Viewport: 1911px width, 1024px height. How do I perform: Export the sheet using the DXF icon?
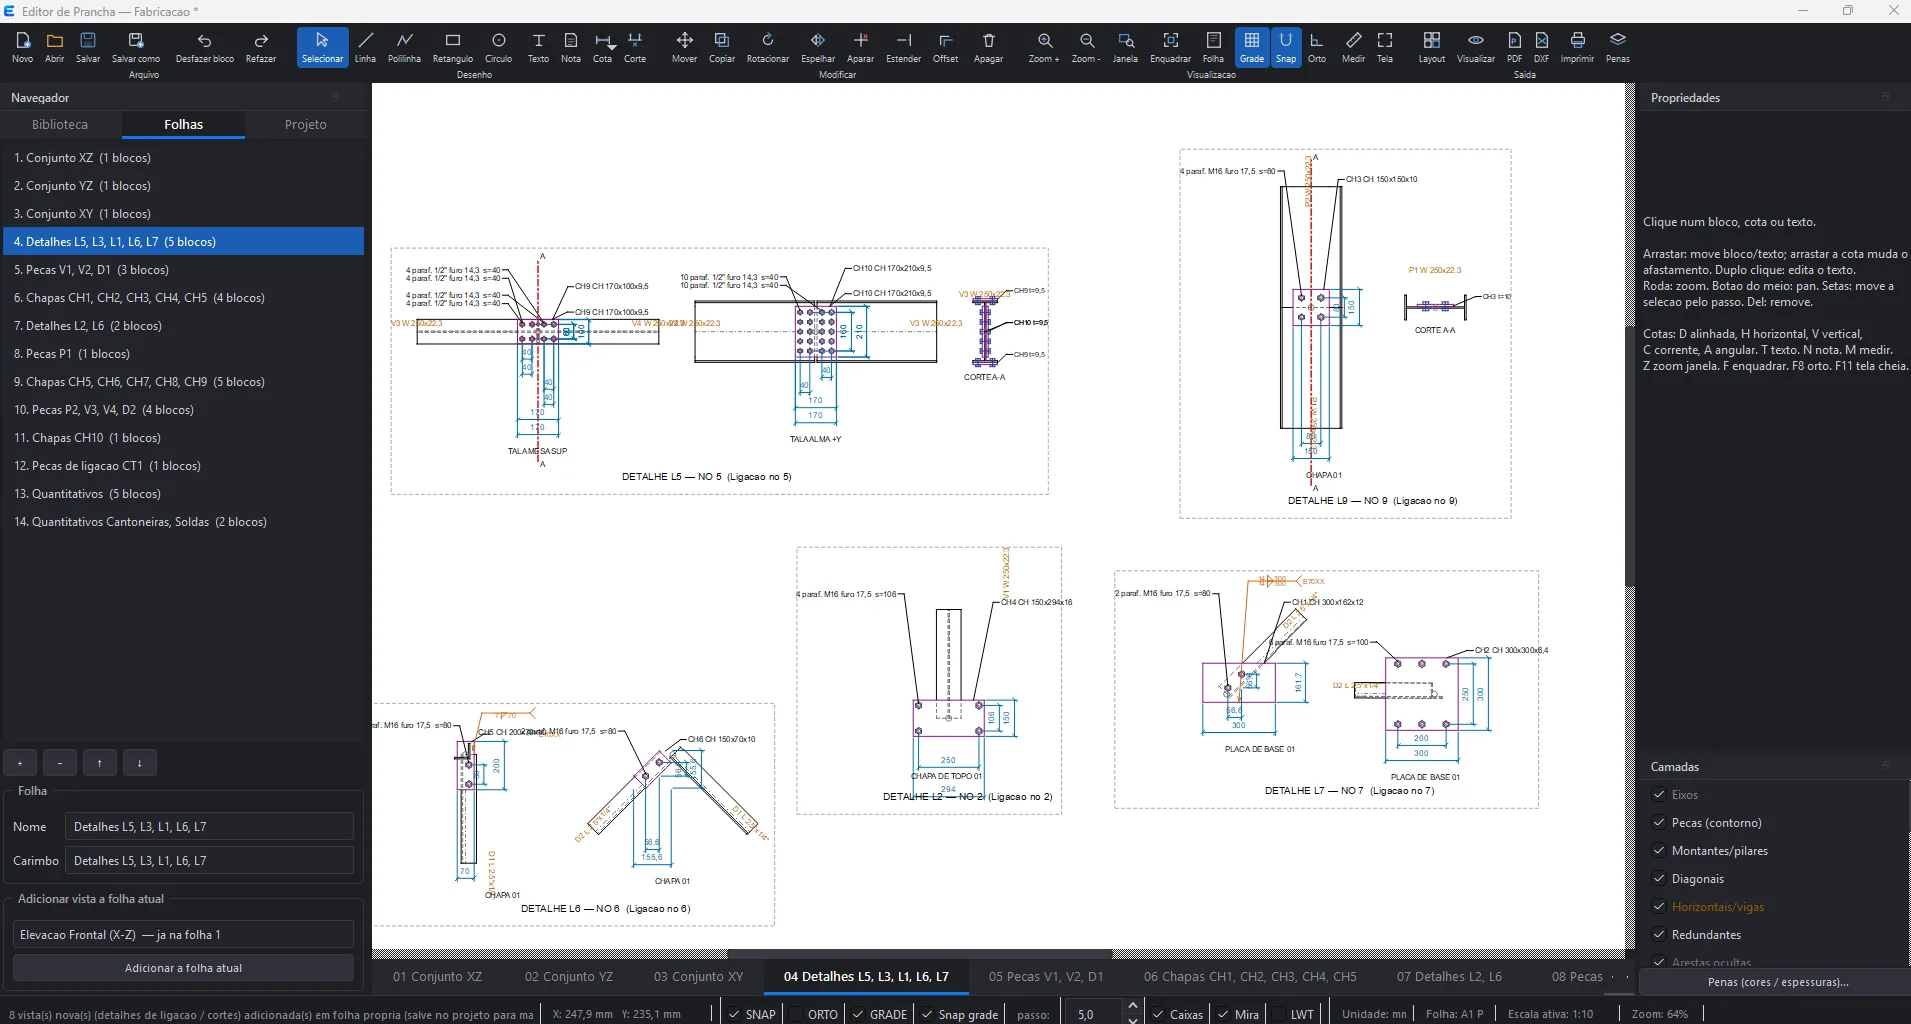click(x=1541, y=47)
